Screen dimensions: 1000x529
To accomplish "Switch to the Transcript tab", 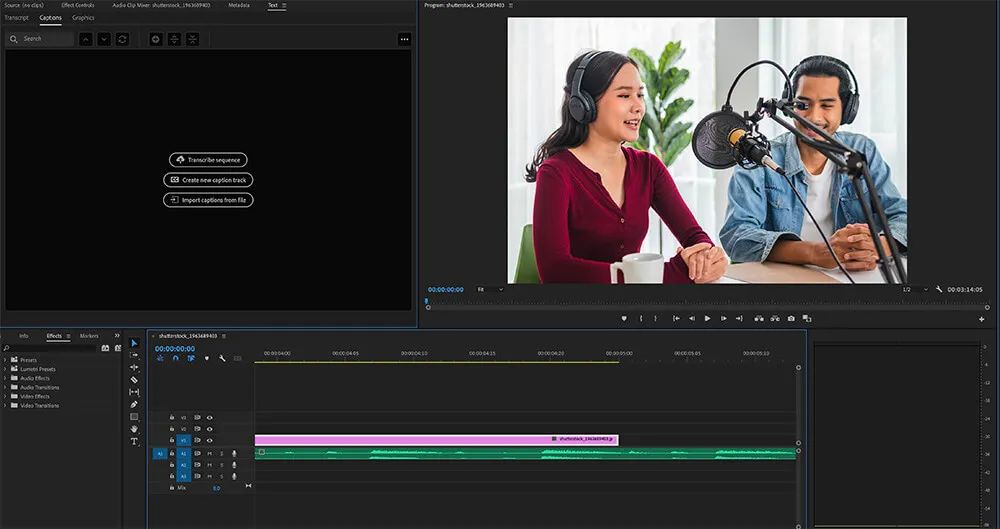I will click(17, 18).
